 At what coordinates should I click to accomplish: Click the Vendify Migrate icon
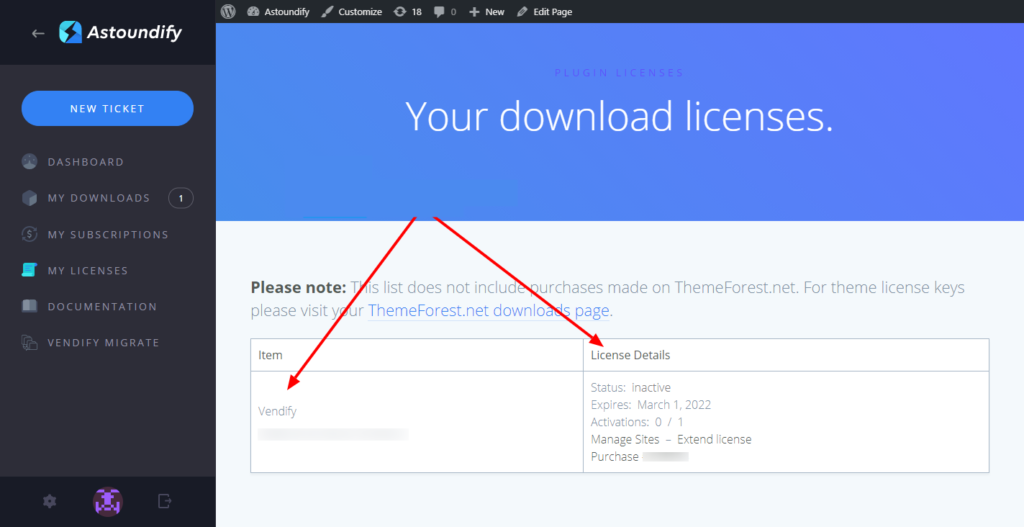coord(29,343)
